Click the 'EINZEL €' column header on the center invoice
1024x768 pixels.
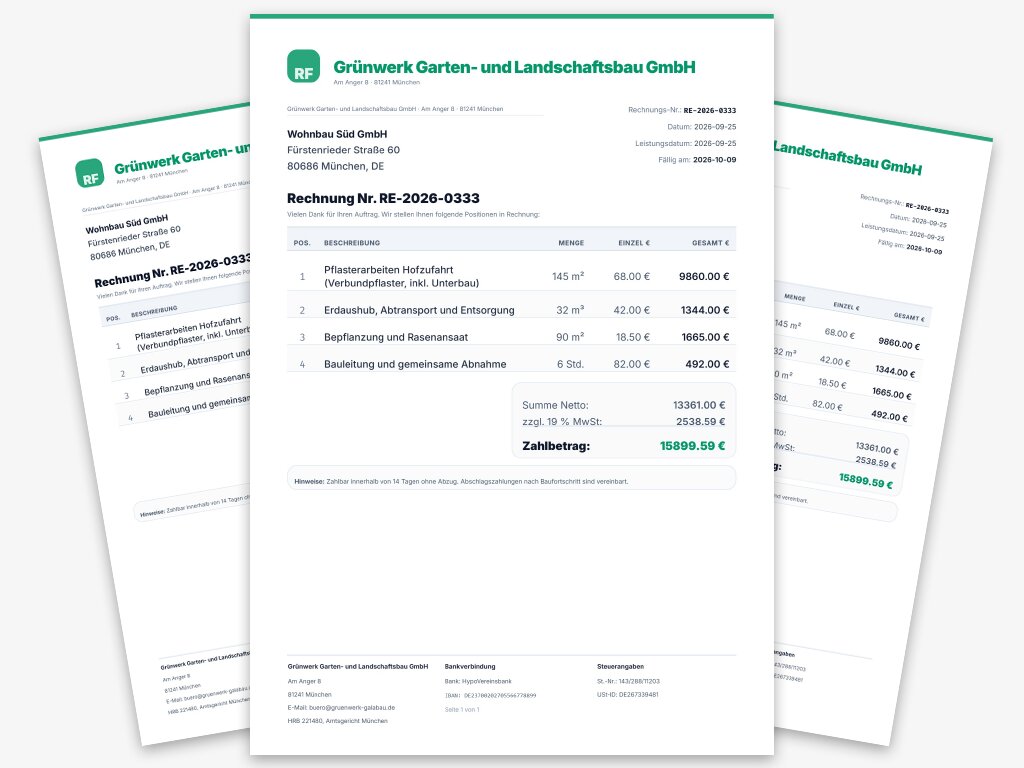[x=634, y=243]
